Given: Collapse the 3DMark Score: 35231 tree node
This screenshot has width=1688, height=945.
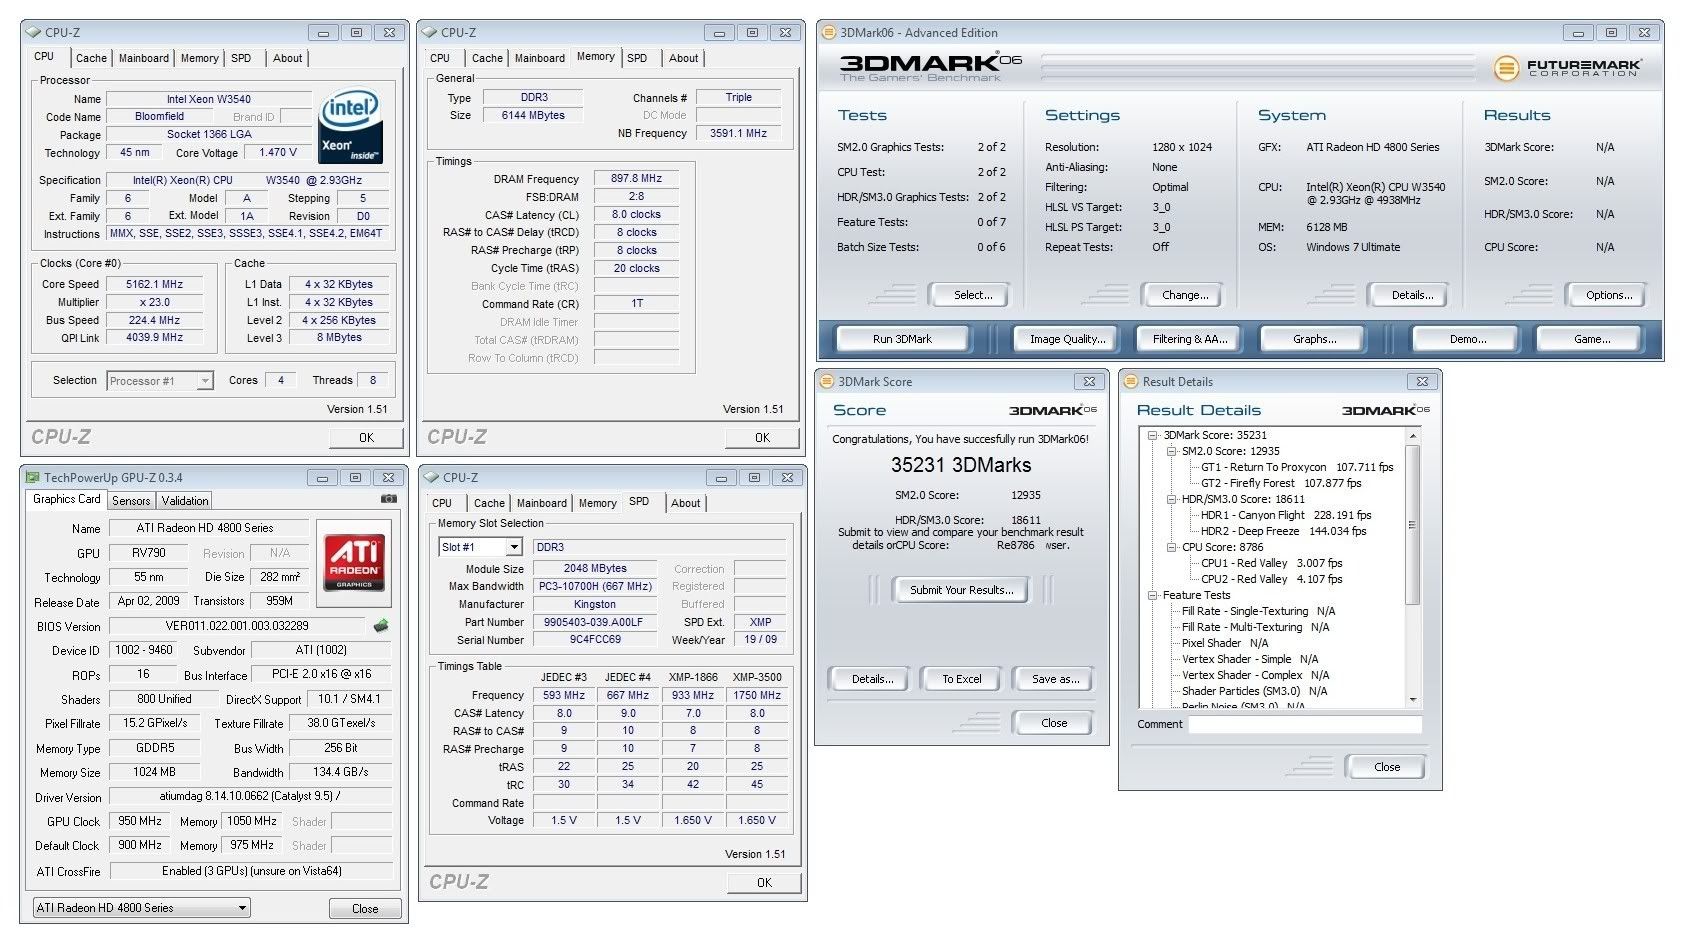Looking at the screenshot, I should (1153, 435).
